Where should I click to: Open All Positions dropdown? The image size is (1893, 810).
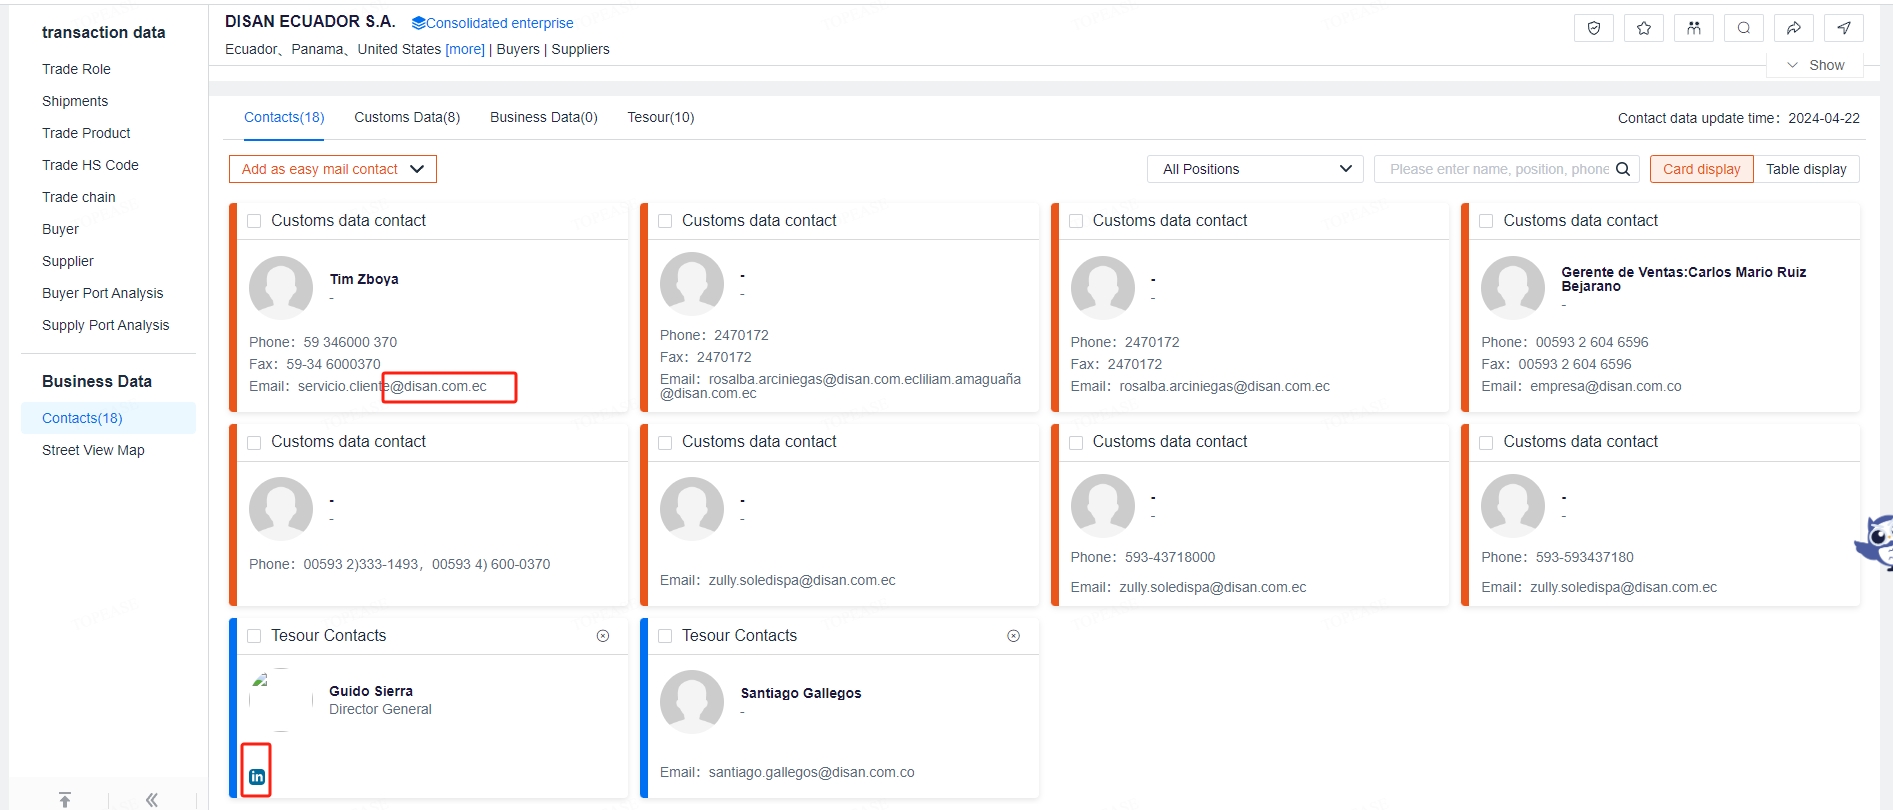pos(1256,169)
